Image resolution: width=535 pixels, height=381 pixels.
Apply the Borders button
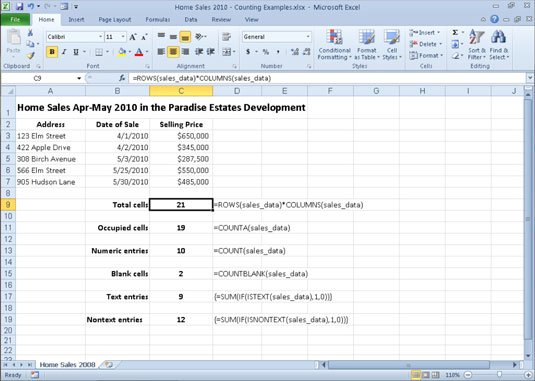pyautogui.click(x=99, y=52)
